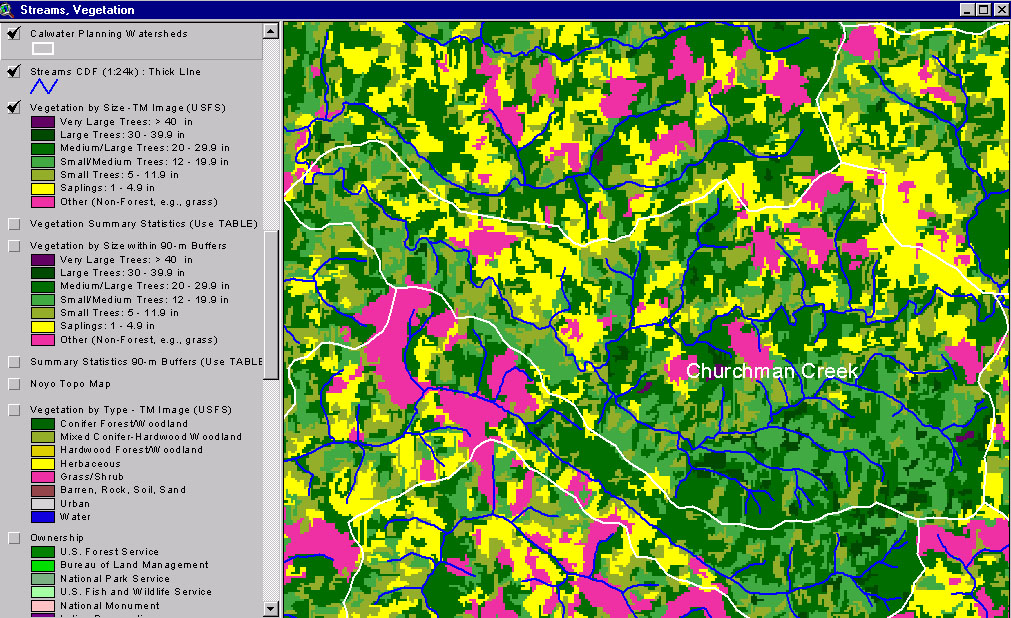Click the 'Bureau of Land Management' legend label

click(134, 565)
